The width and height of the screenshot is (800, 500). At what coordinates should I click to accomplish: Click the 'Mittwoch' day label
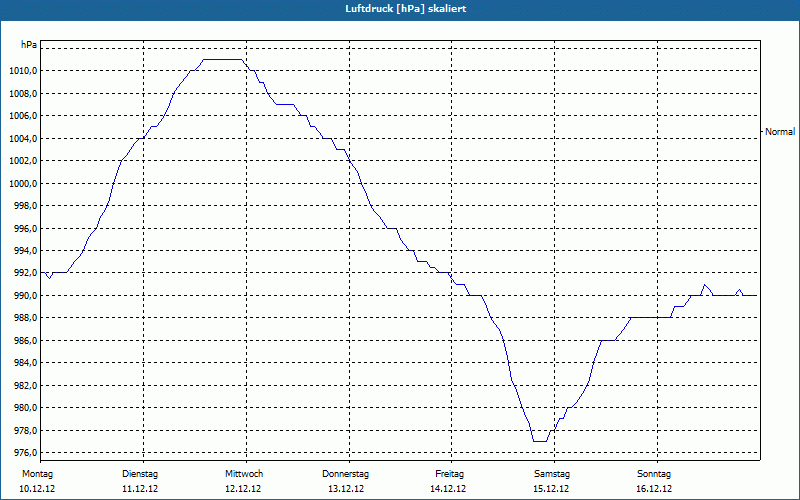(x=244, y=474)
